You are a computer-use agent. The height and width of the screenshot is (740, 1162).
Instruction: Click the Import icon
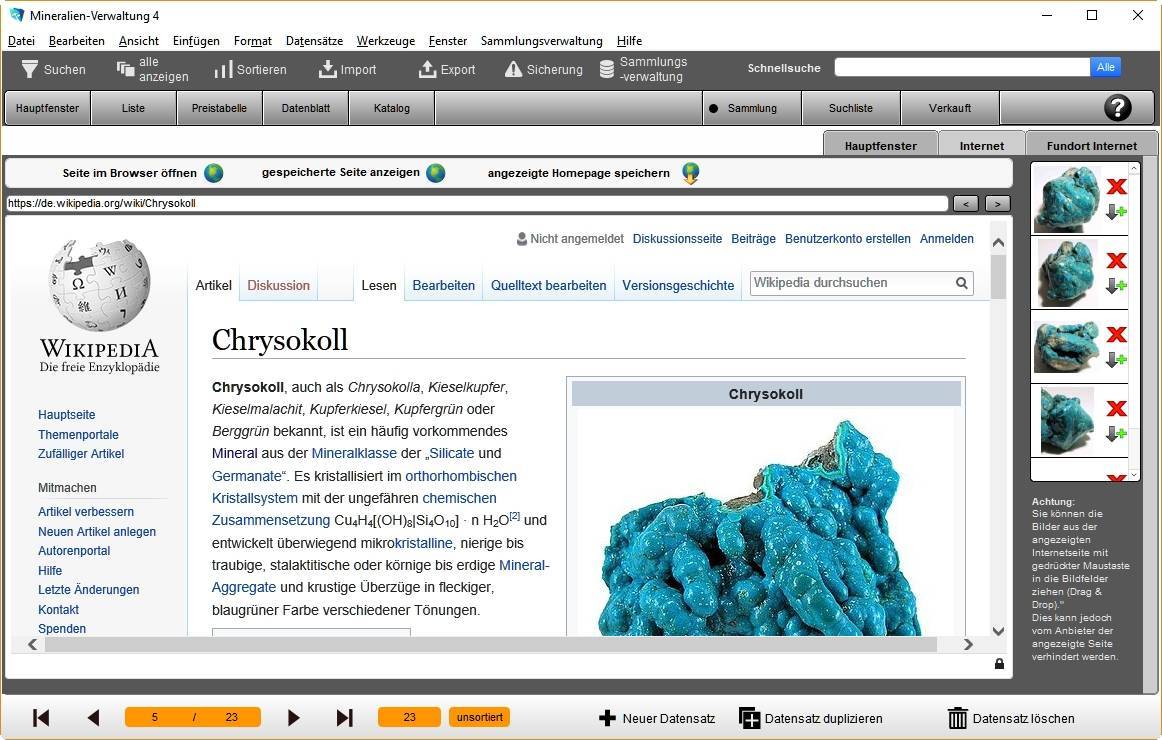point(327,69)
